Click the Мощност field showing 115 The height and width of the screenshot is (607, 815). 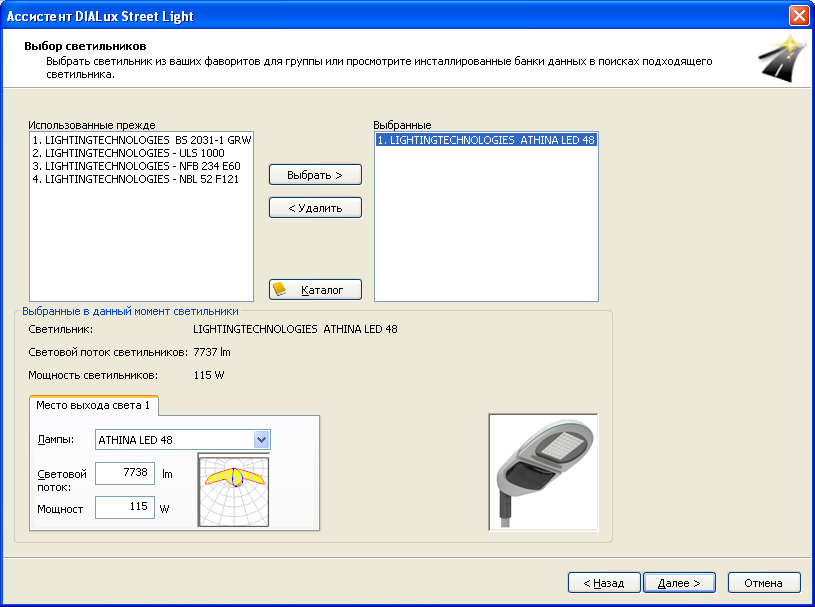pos(125,507)
